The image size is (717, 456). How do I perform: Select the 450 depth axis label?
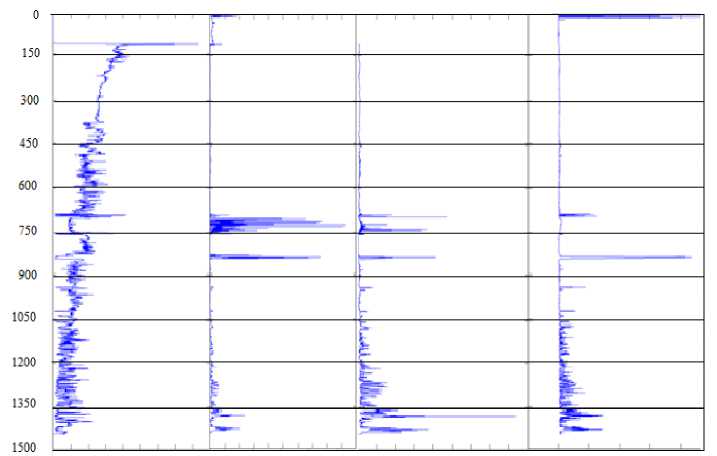28,143
